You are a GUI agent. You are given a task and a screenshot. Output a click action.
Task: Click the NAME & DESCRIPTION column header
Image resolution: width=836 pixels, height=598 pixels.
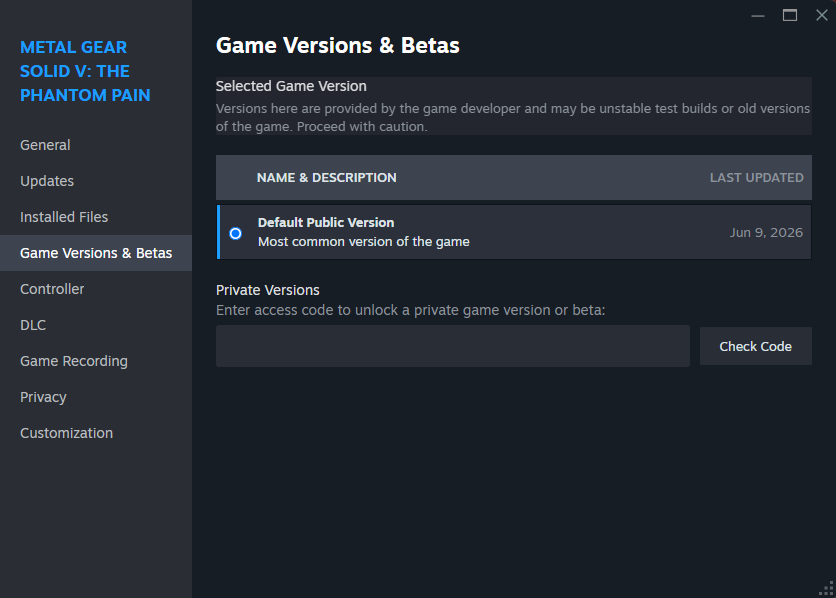326,177
